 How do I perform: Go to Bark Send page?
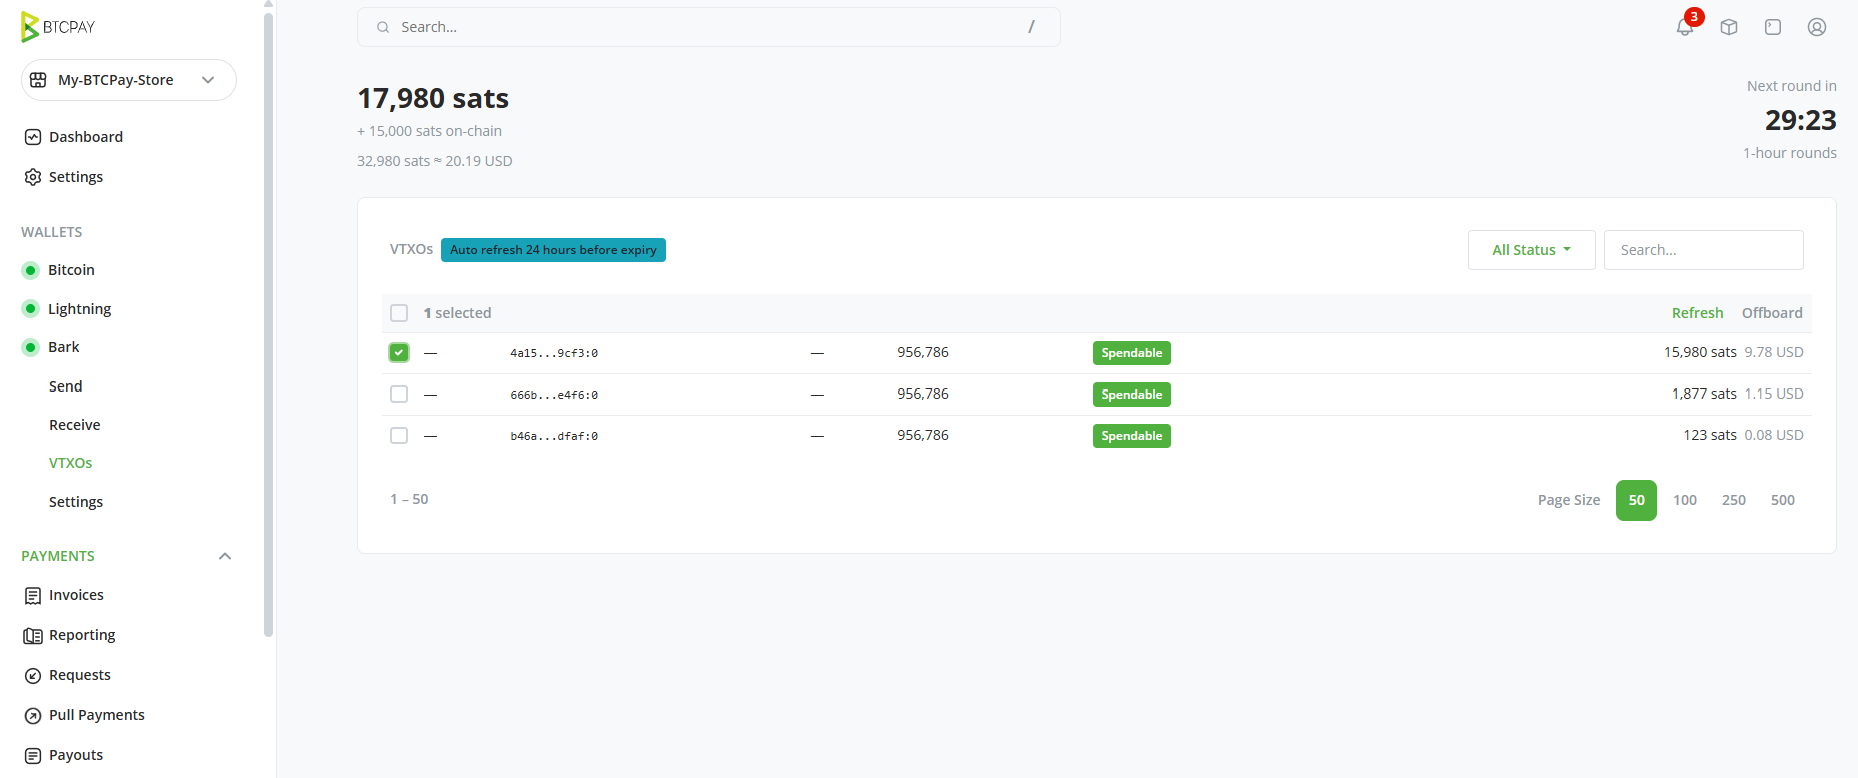click(x=65, y=386)
